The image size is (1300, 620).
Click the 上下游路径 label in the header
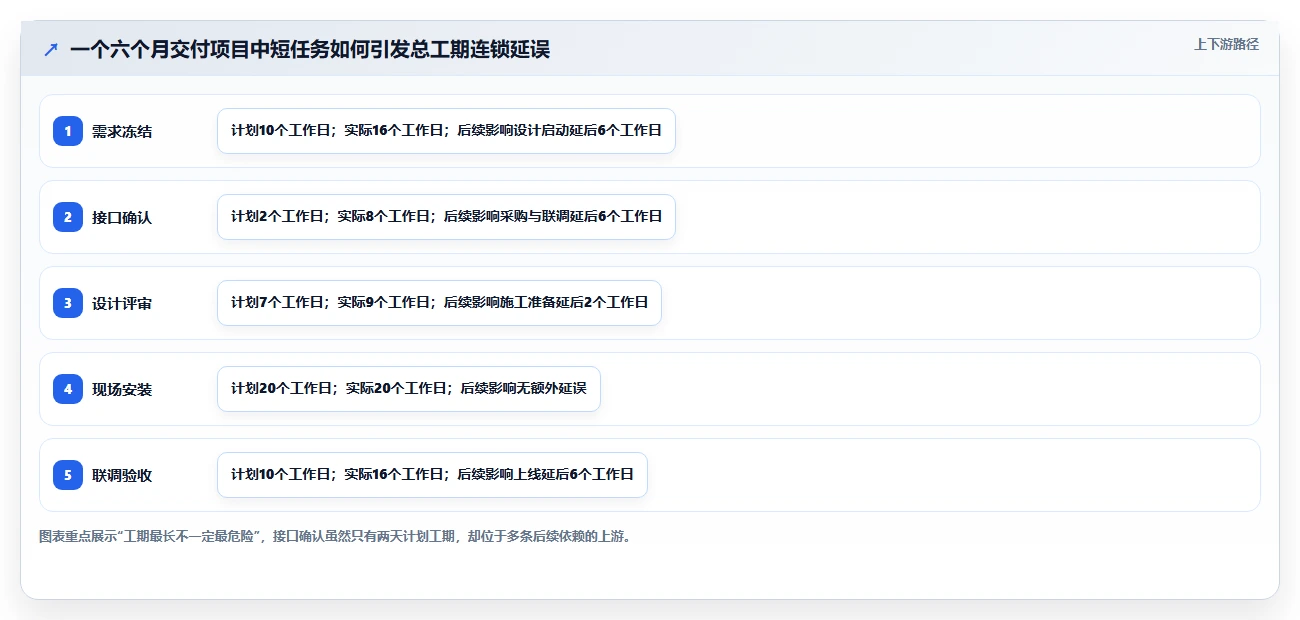(x=1226, y=45)
